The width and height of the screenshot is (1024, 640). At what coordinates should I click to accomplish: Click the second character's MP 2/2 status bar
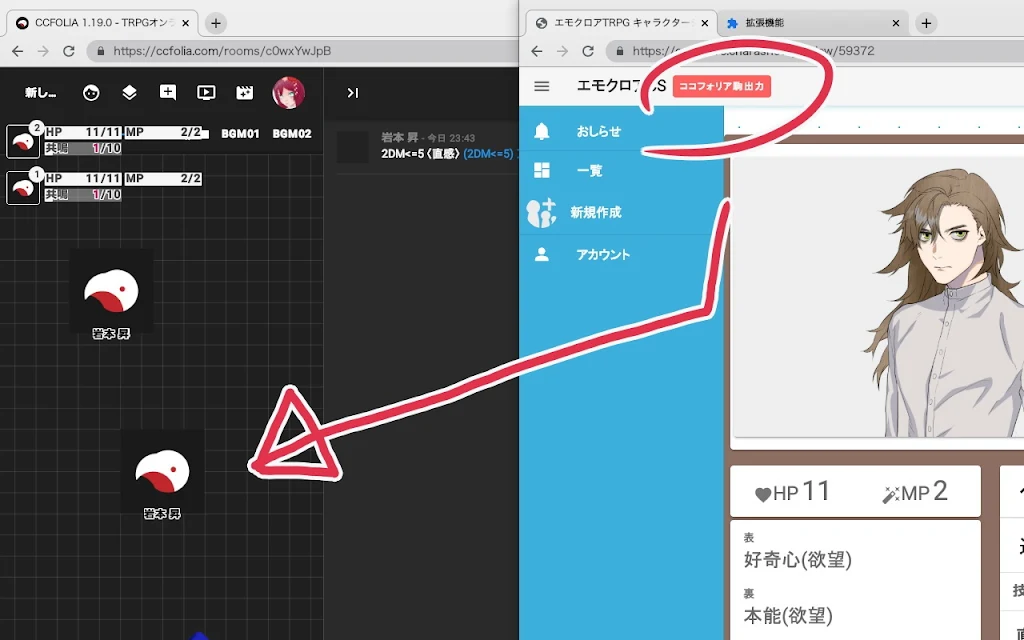point(163,179)
